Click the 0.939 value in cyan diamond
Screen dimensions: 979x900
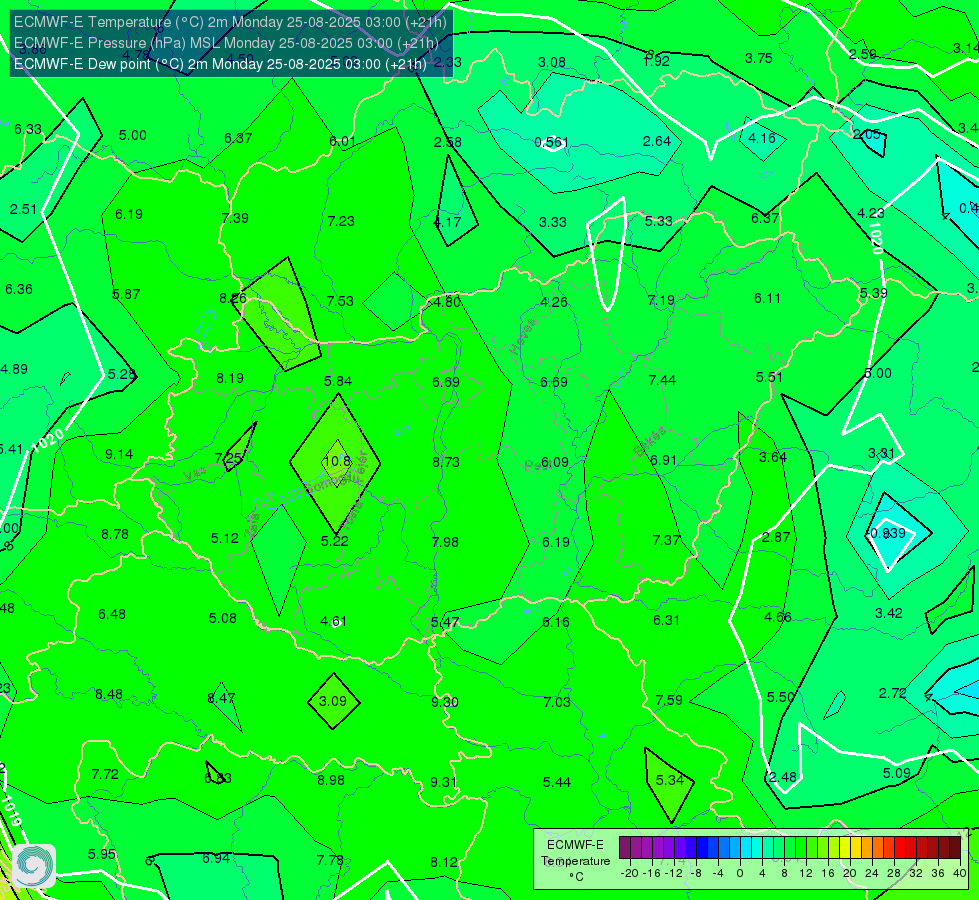pos(887,533)
